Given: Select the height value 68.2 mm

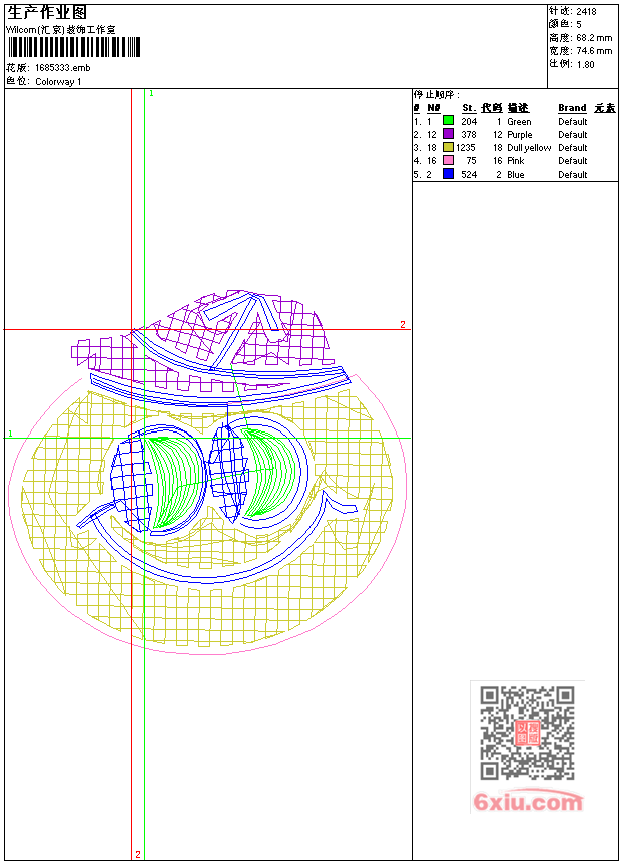Looking at the screenshot, I should pos(594,38).
